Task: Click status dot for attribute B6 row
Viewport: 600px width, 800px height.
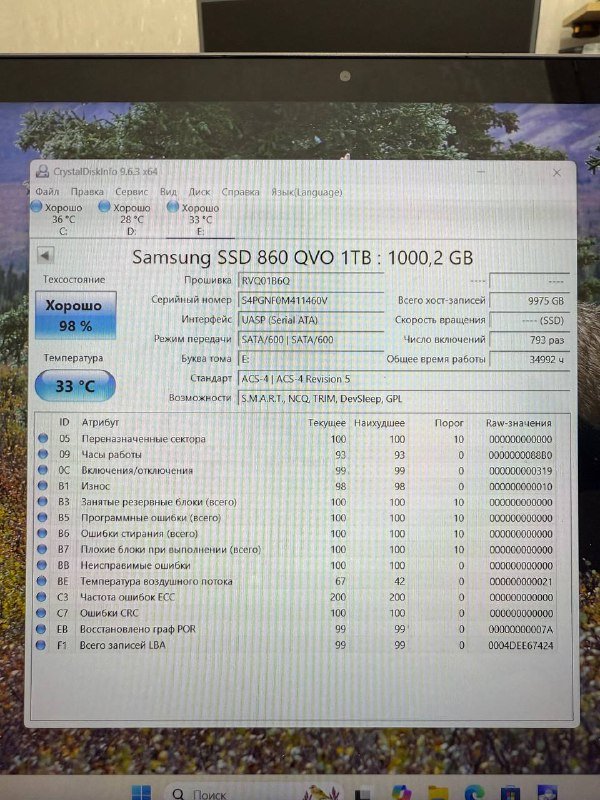Action: [x=42, y=533]
